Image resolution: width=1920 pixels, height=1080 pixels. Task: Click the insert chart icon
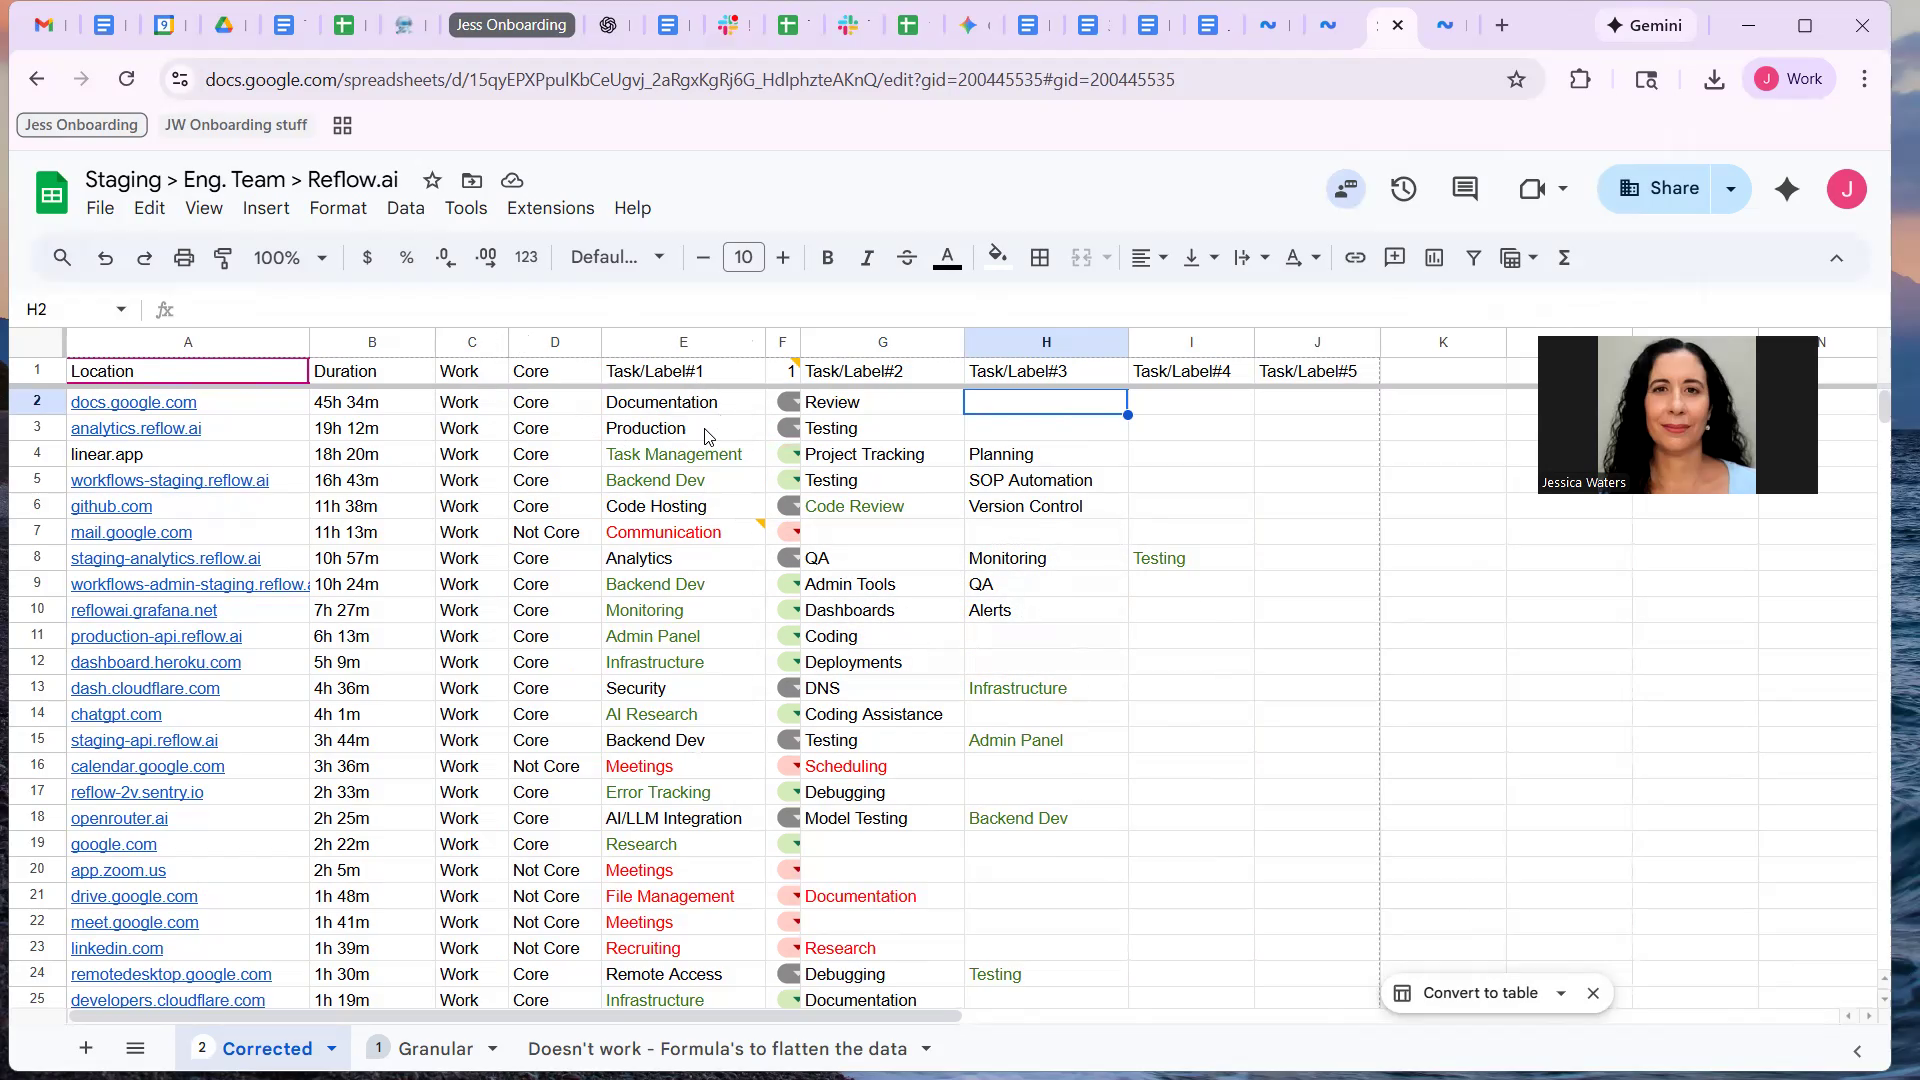point(1434,258)
